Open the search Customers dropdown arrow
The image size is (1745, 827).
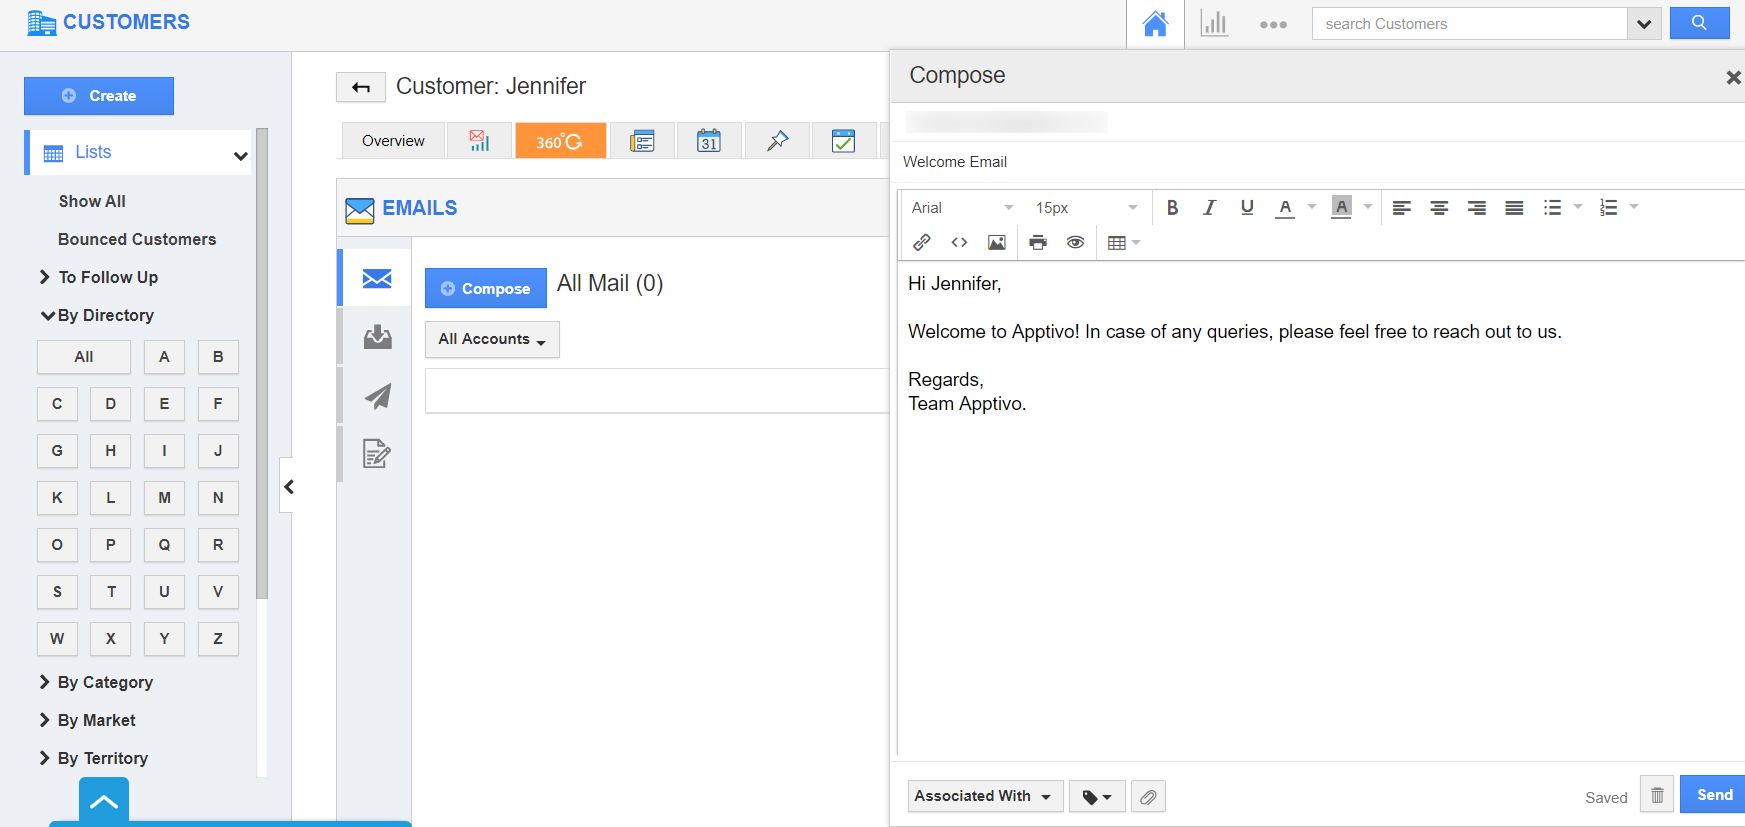(x=1644, y=24)
